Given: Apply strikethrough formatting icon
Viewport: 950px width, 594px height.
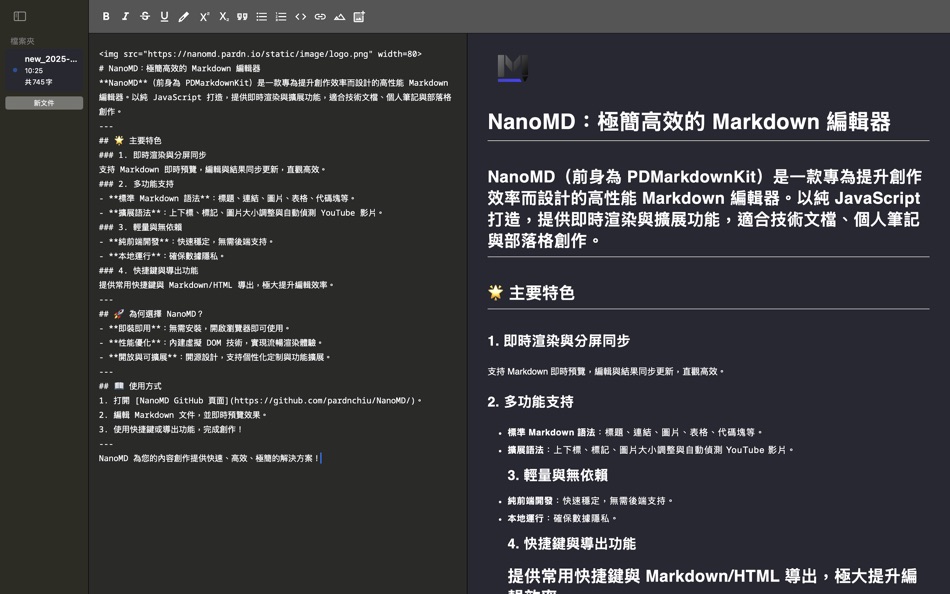Looking at the screenshot, I should (x=145, y=16).
